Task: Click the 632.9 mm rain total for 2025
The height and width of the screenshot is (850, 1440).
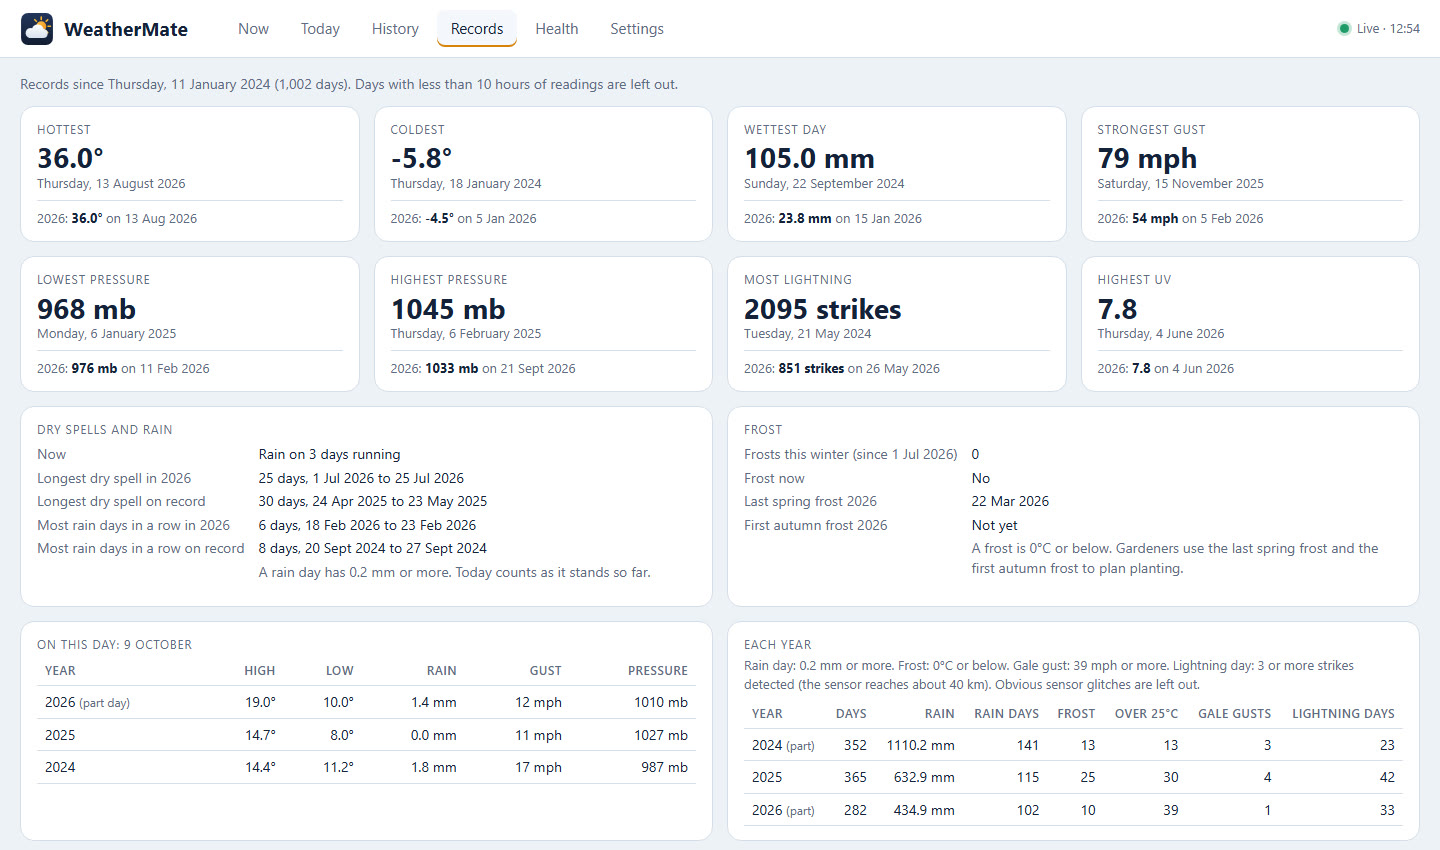Action: [x=924, y=777]
